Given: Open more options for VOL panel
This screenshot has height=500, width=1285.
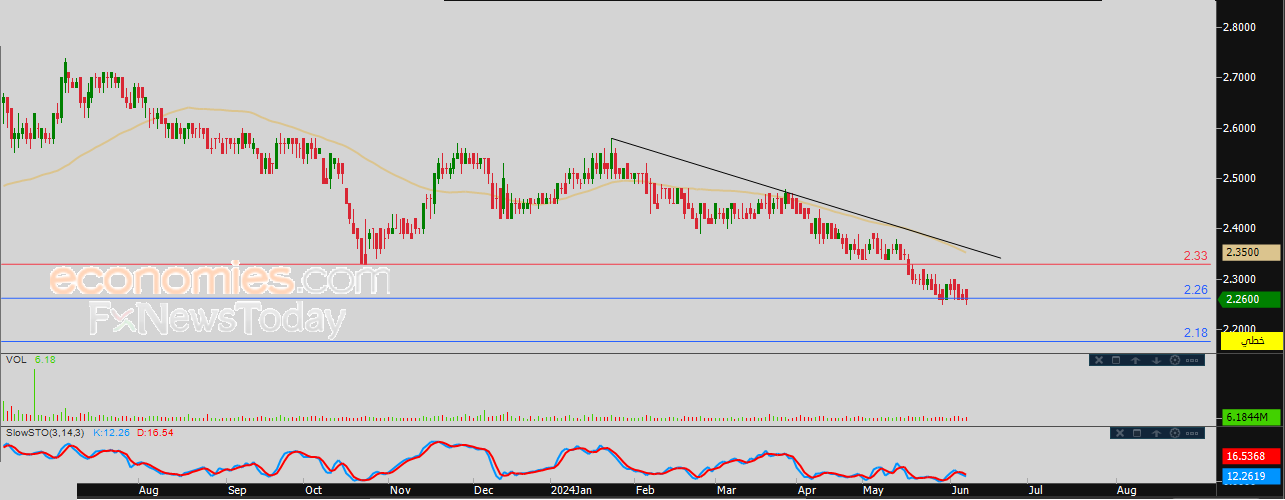Looking at the screenshot, I should coord(1192,360).
